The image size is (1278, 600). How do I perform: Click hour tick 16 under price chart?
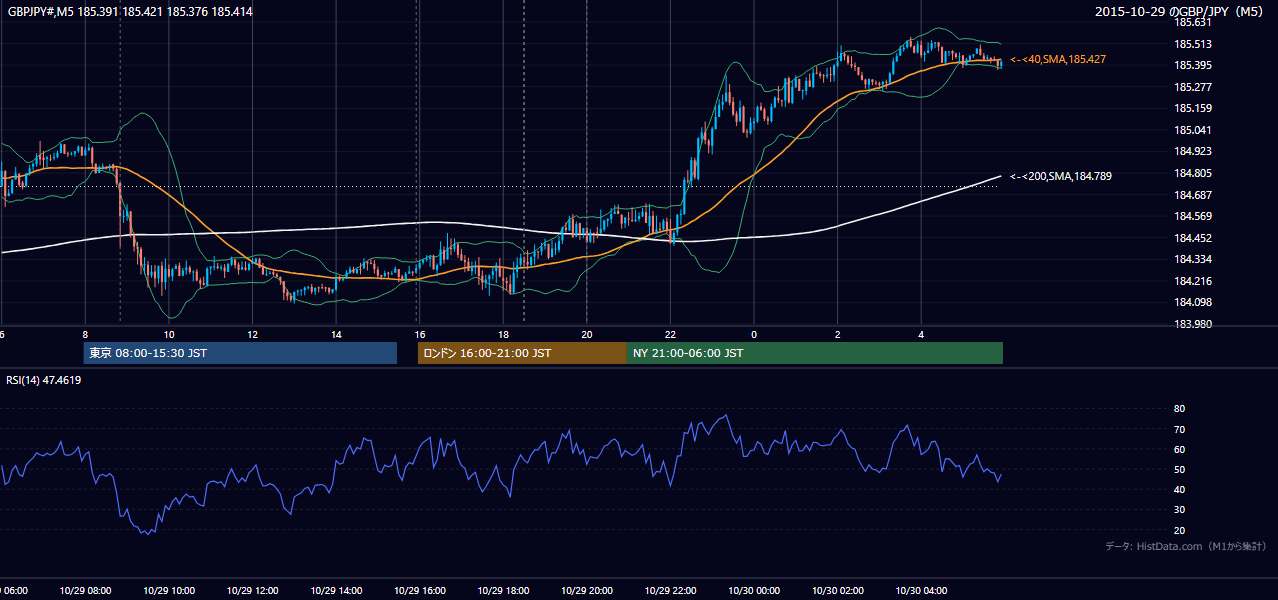tap(420, 335)
